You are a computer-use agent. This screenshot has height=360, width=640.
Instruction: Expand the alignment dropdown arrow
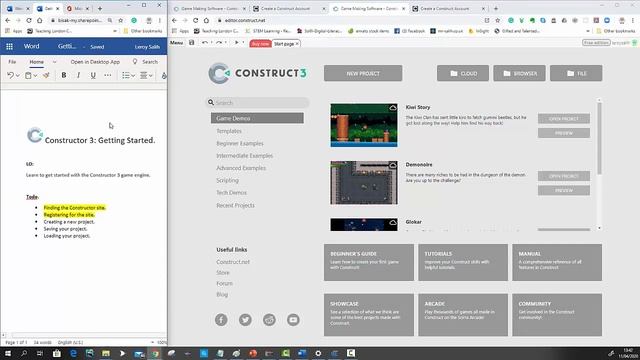151,76
